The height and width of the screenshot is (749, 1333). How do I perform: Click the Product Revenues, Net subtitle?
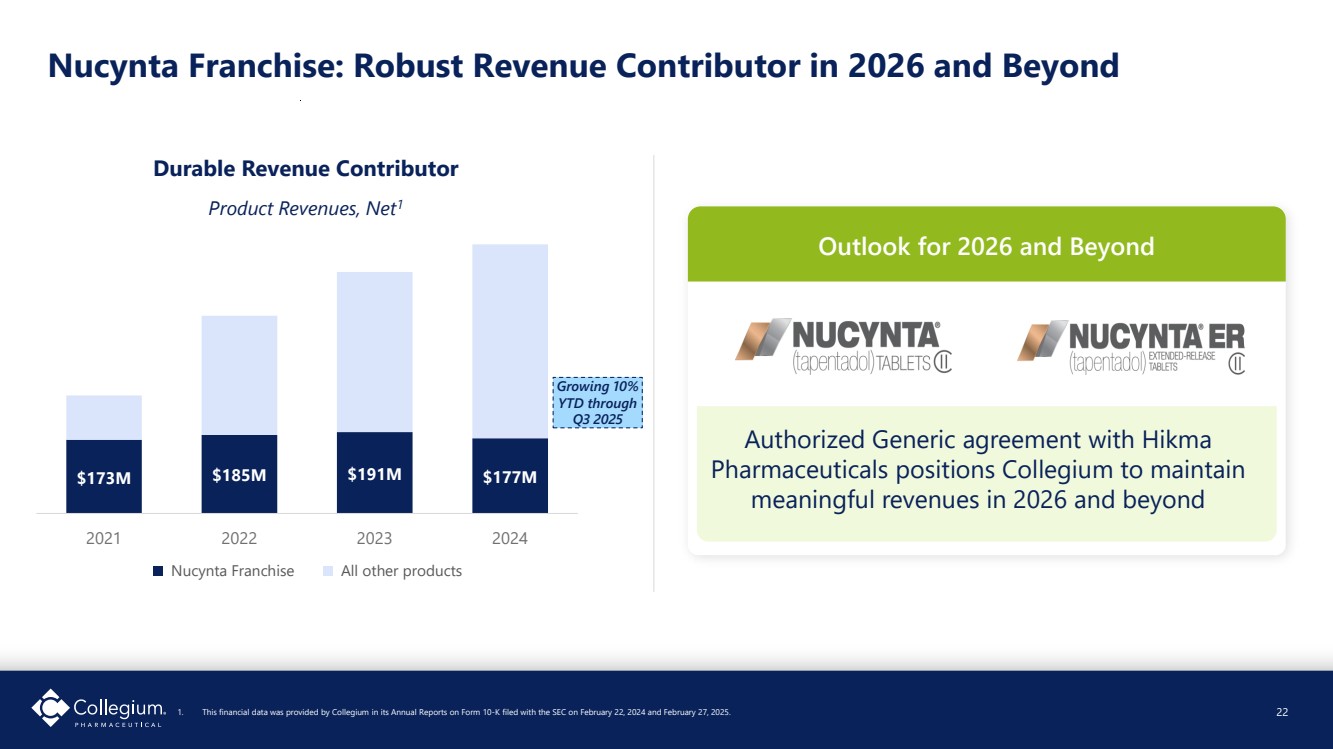coord(306,208)
